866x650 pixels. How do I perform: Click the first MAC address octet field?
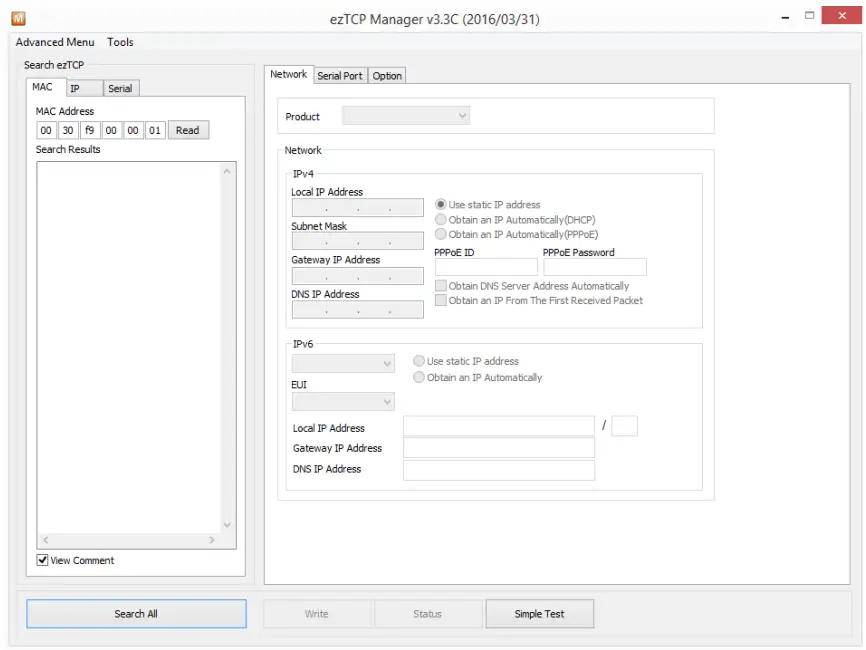coord(46,130)
